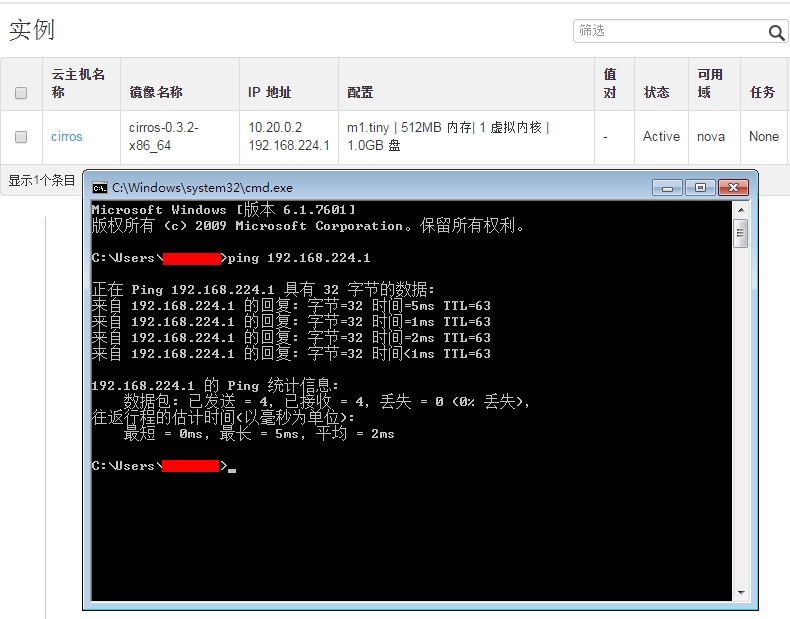Image resolution: width=790 pixels, height=619 pixels.
Task: Click the Active status cell
Action: pyautogui.click(x=661, y=136)
